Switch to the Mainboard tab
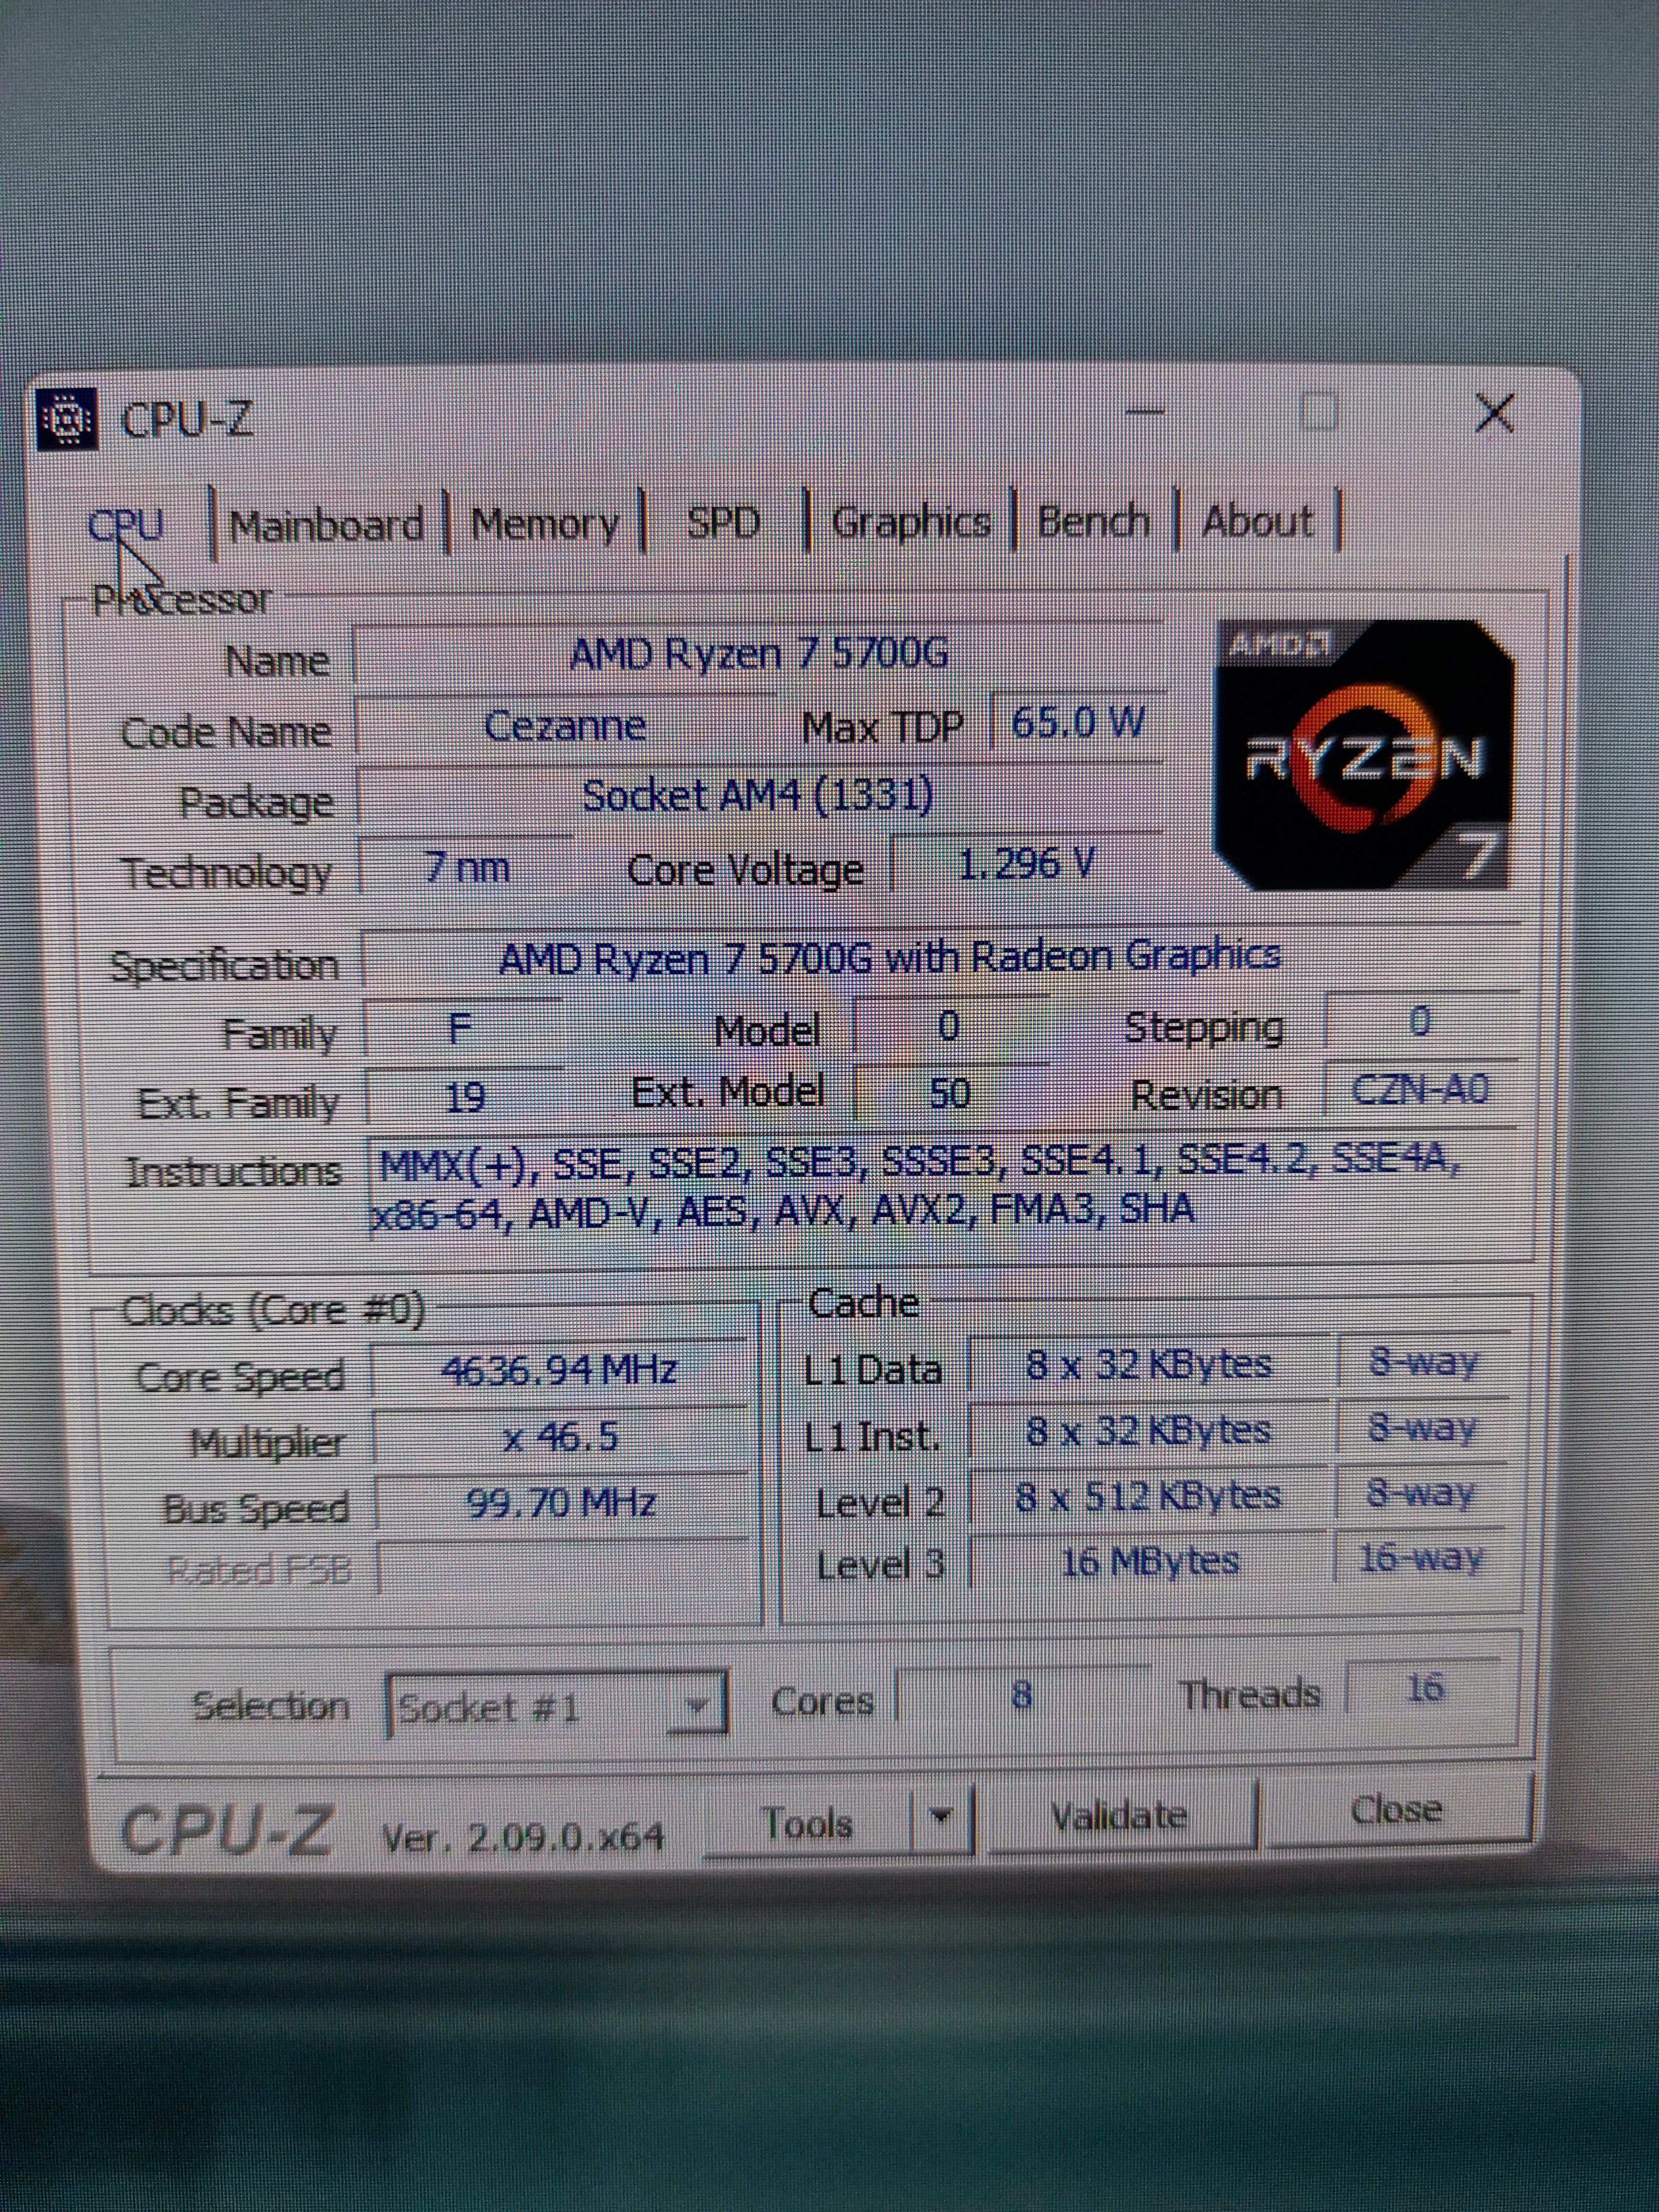 [326, 524]
